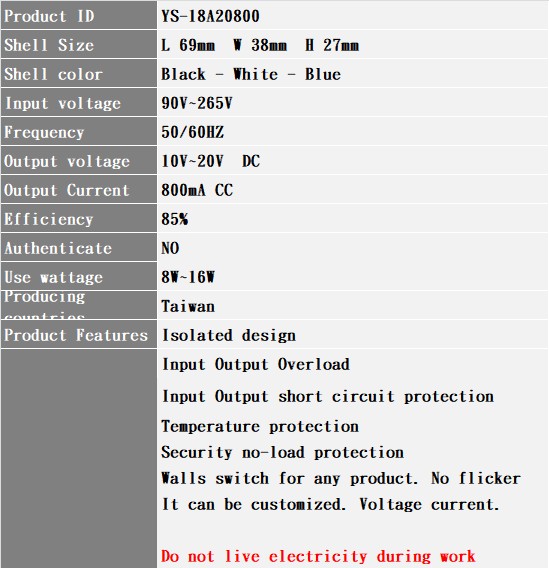The height and width of the screenshot is (568, 549).
Task: Click the Output voltage label cell
Action: (79, 160)
